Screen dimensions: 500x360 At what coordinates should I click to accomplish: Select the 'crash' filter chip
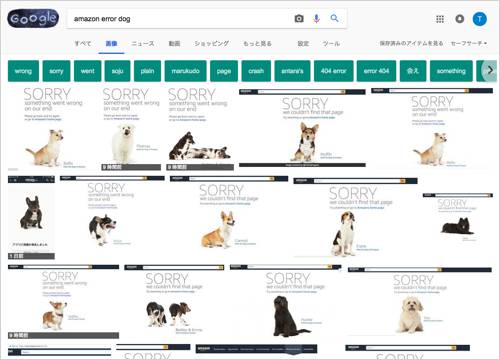(x=256, y=71)
